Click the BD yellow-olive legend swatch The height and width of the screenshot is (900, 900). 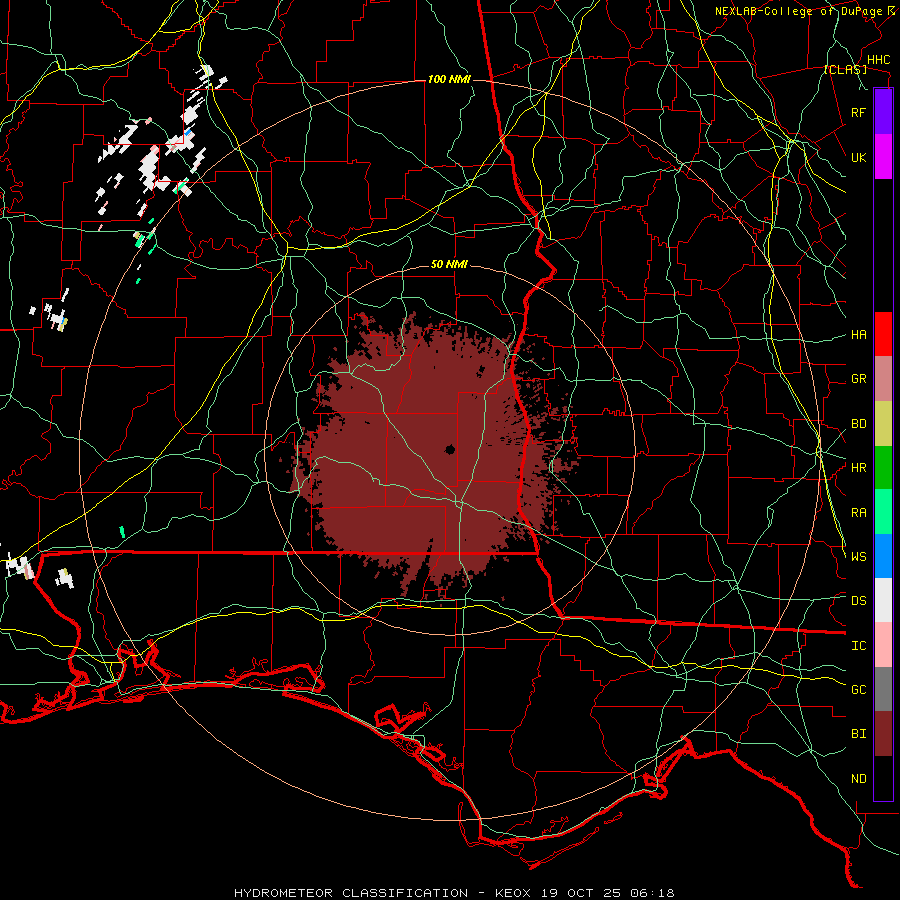tap(883, 424)
